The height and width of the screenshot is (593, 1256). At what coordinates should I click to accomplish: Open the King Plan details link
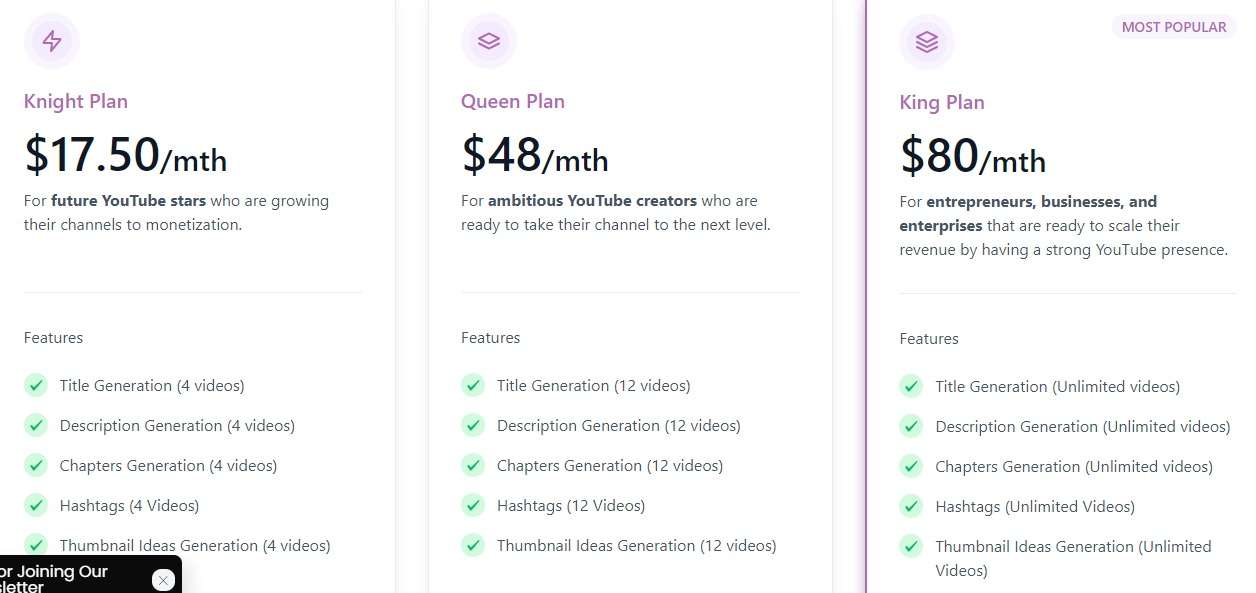[x=941, y=102]
